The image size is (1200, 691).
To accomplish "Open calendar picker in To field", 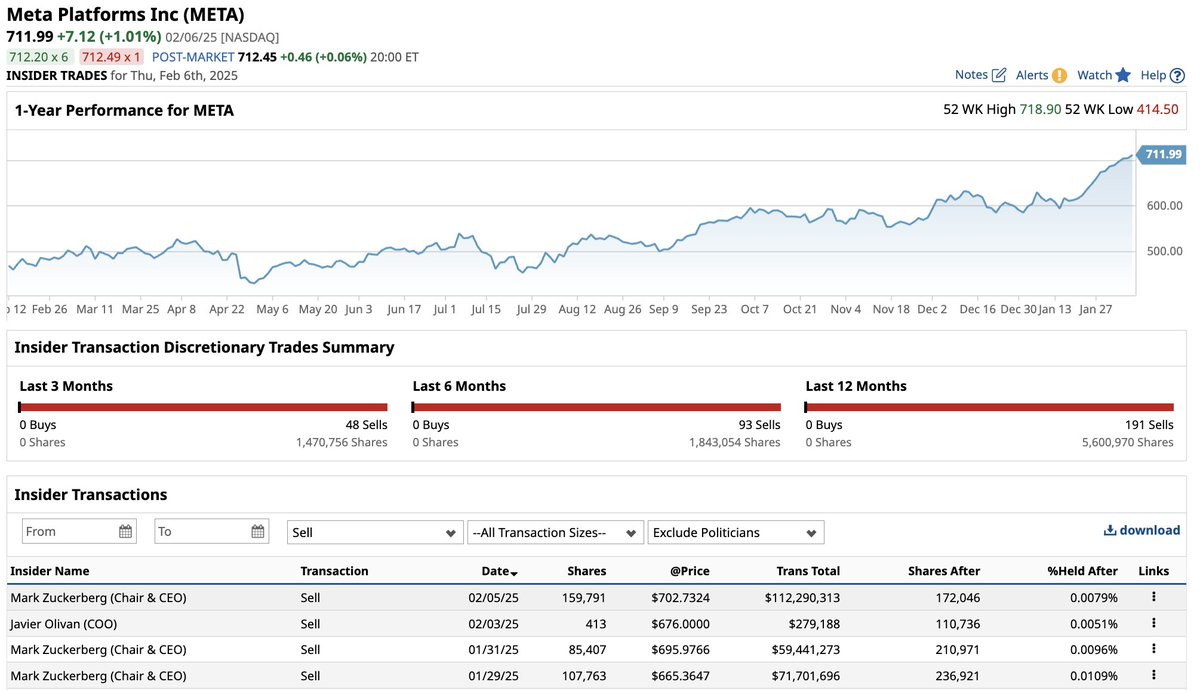I will click(259, 531).
